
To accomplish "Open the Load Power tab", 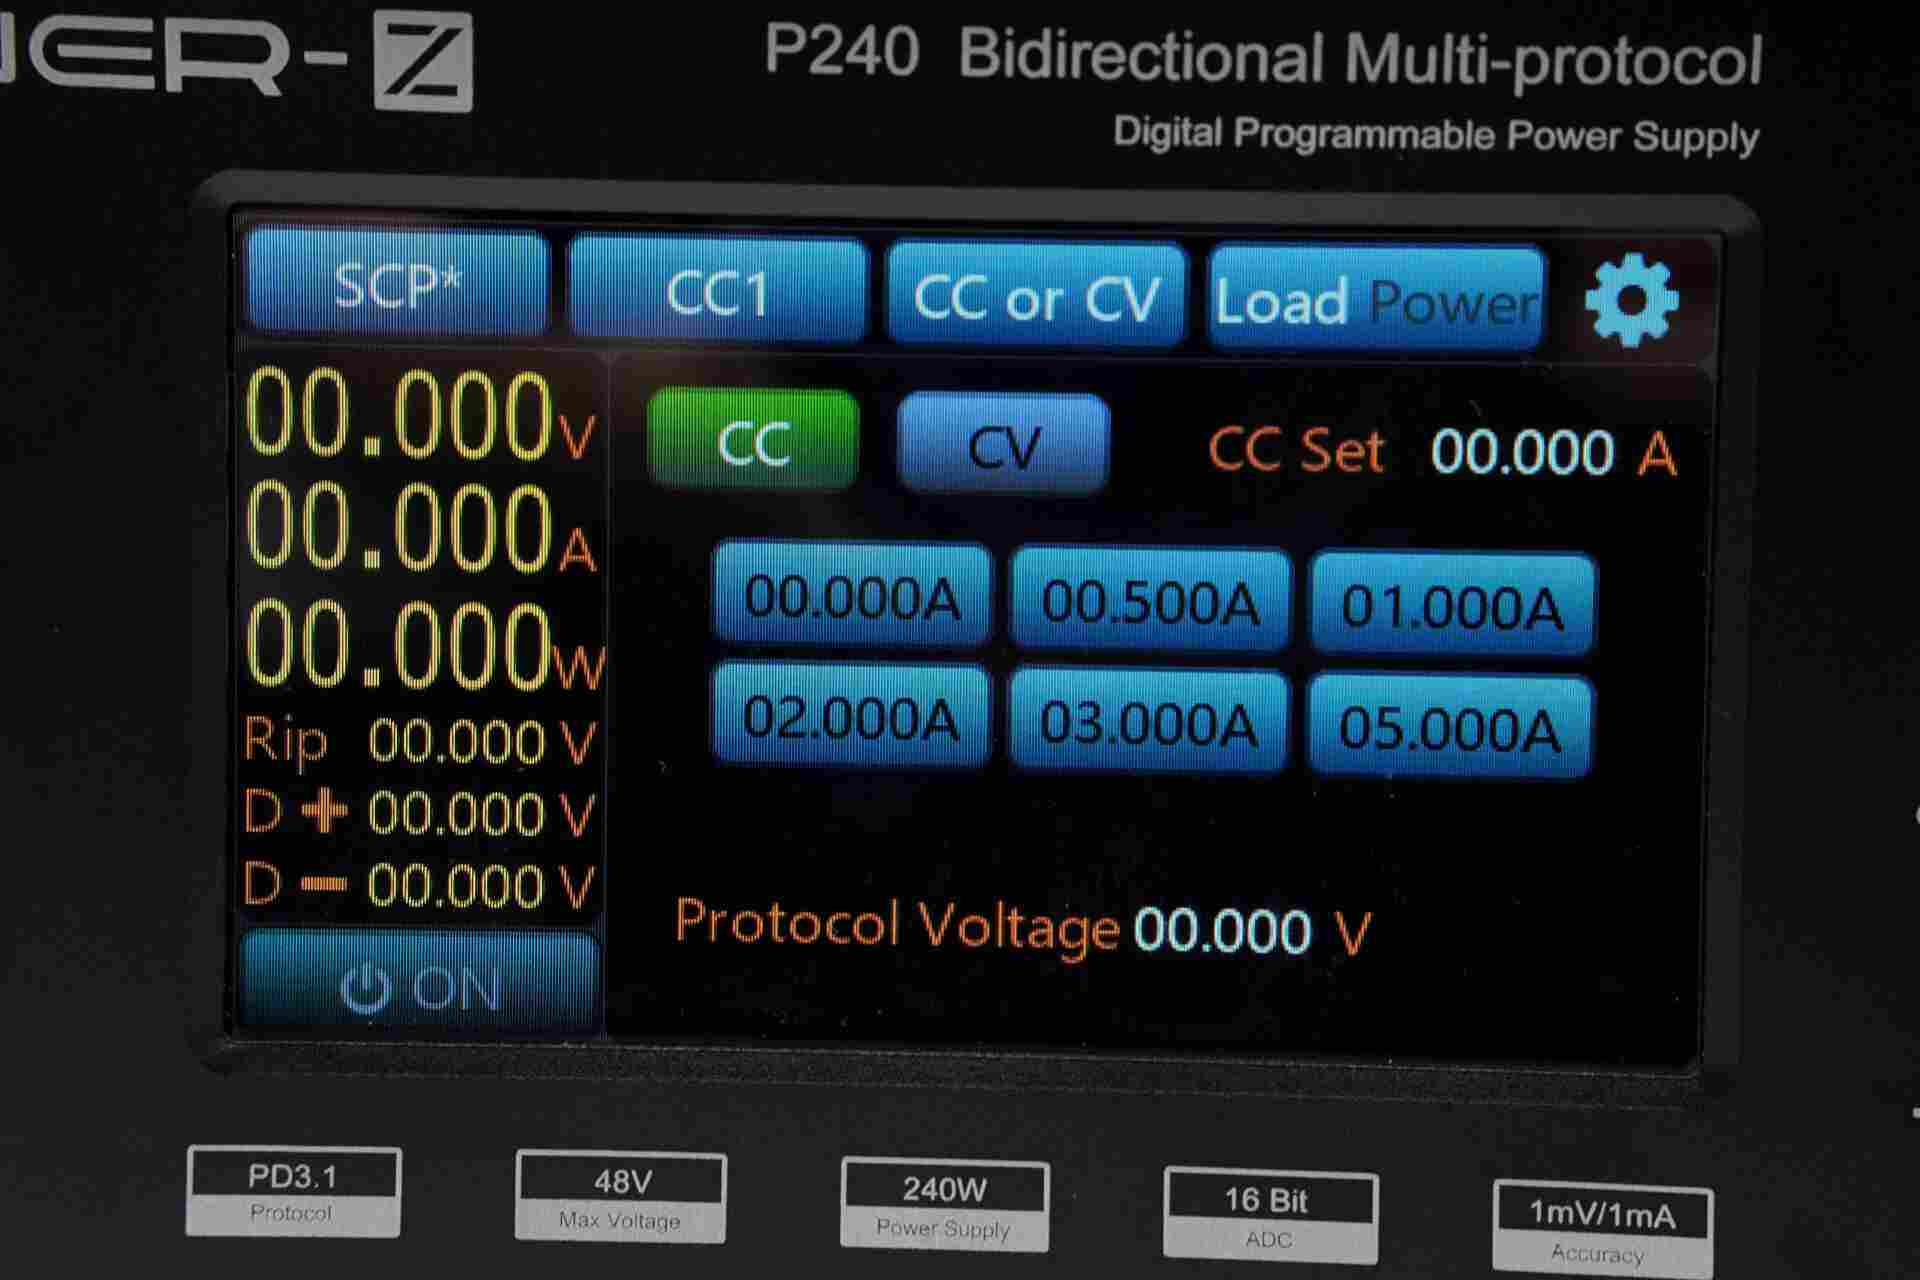I will pyautogui.click(x=1375, y=301).
